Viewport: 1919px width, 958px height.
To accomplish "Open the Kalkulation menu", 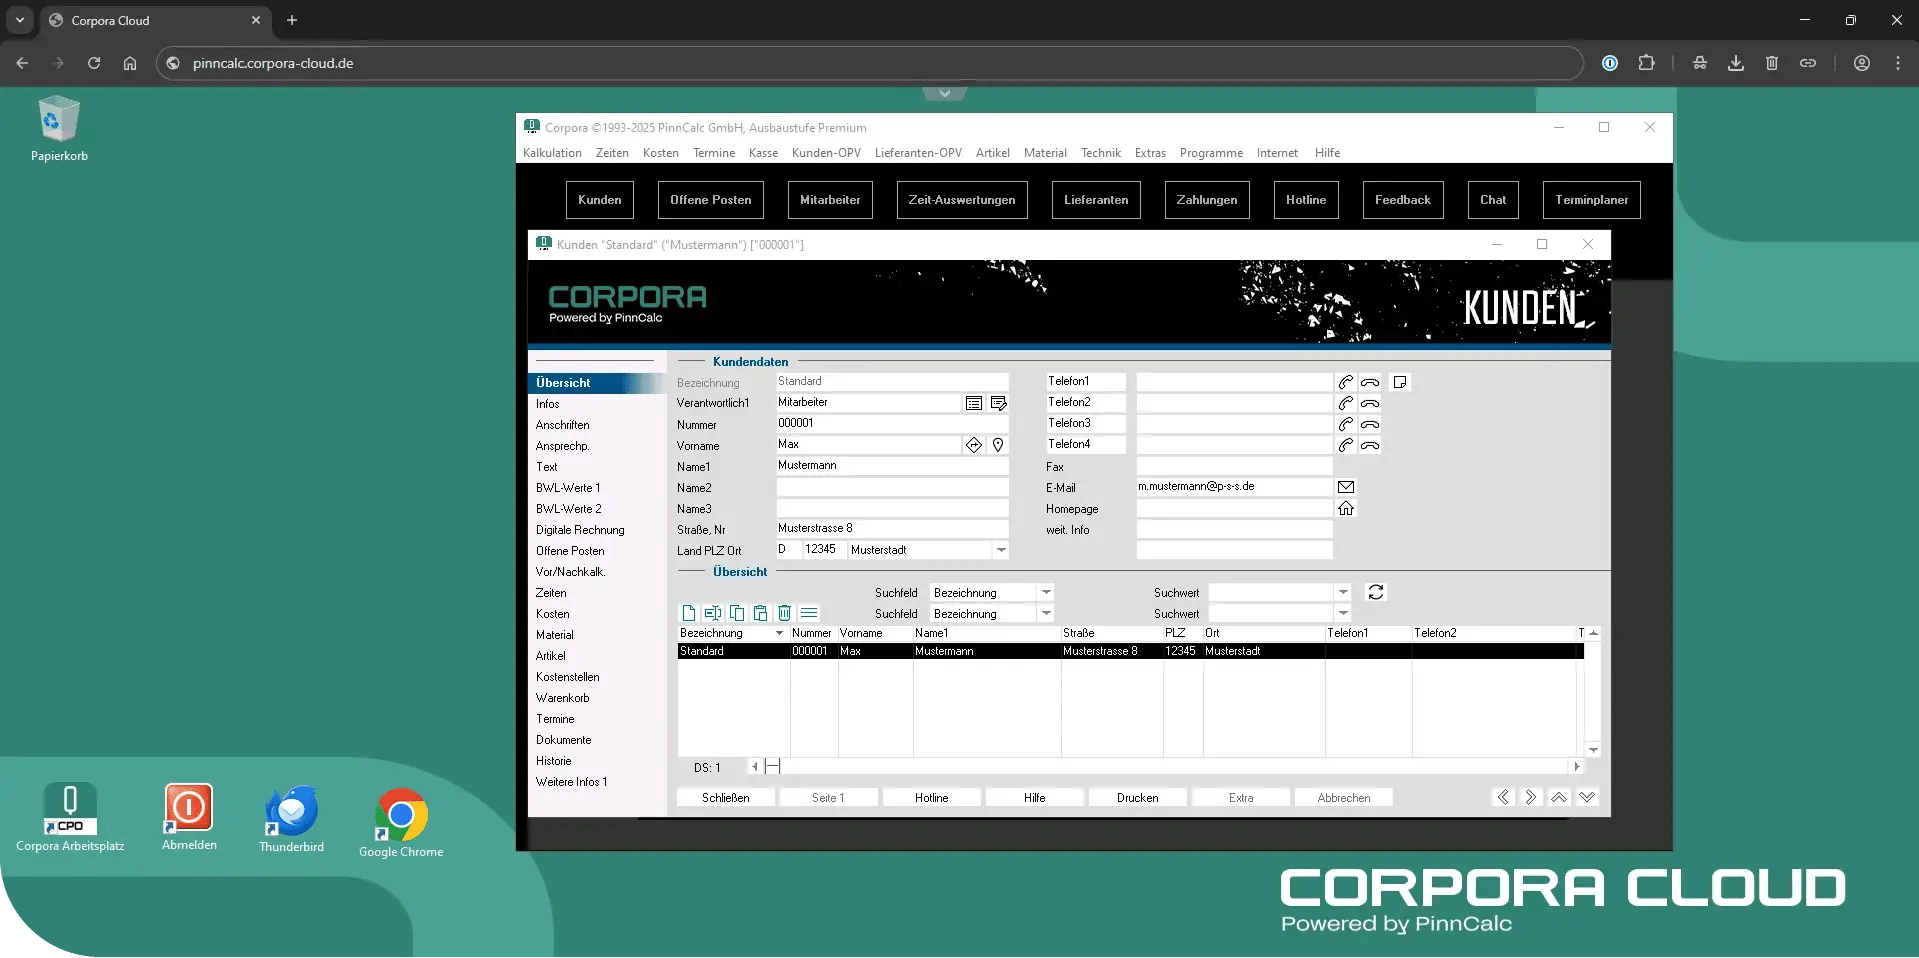I will tap(552, 153).
